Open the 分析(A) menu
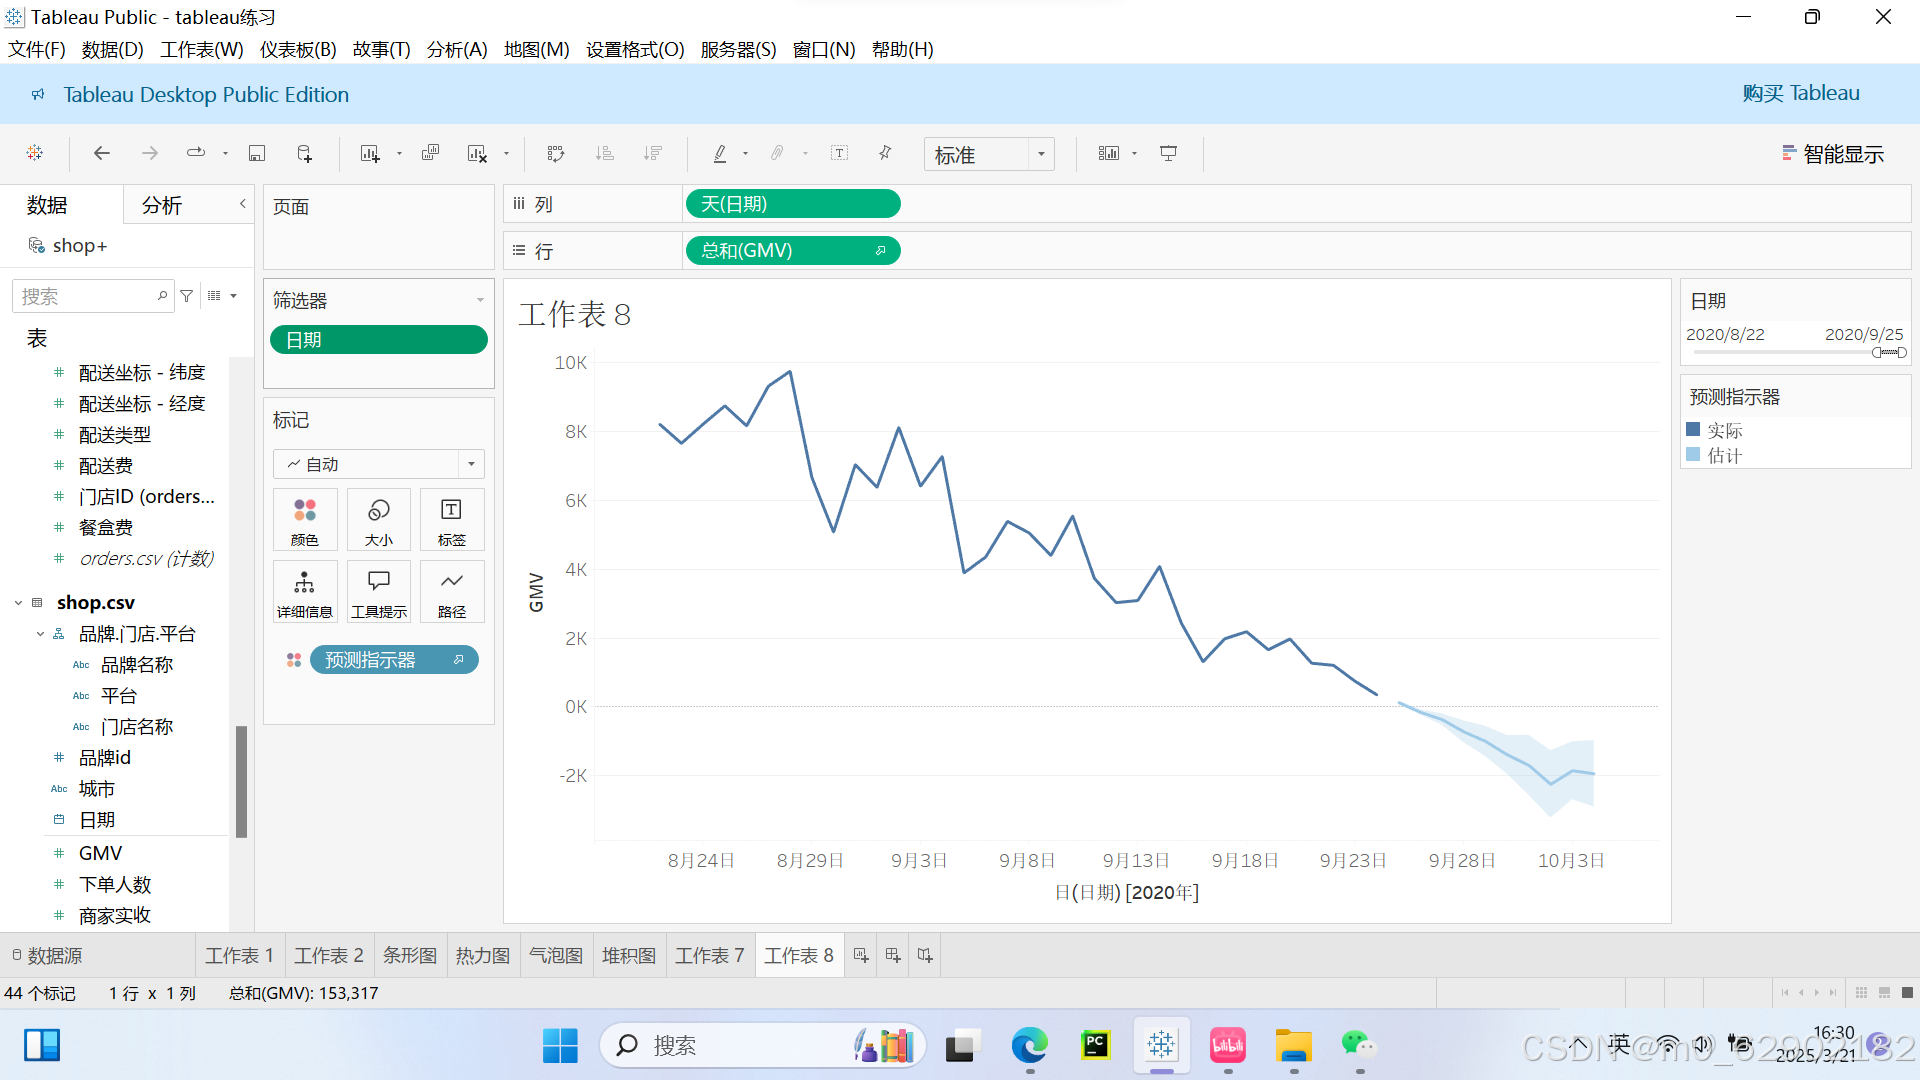The width and height of the screenshot is (1920, 1080). click(x=457, y=49)
